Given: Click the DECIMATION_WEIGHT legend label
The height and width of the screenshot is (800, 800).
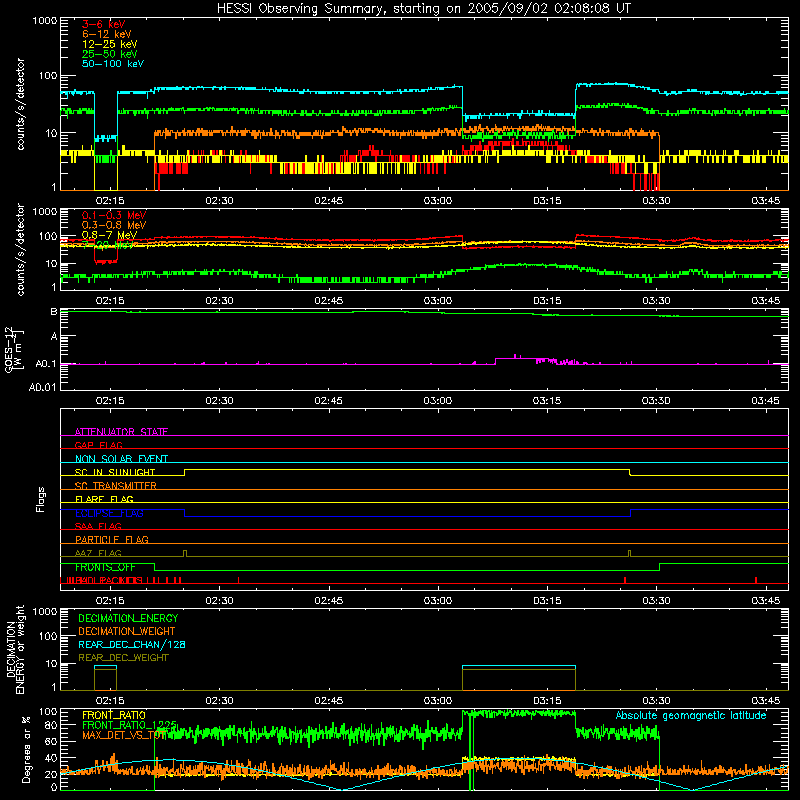Looking at the screenshot, I should point(127,631).
